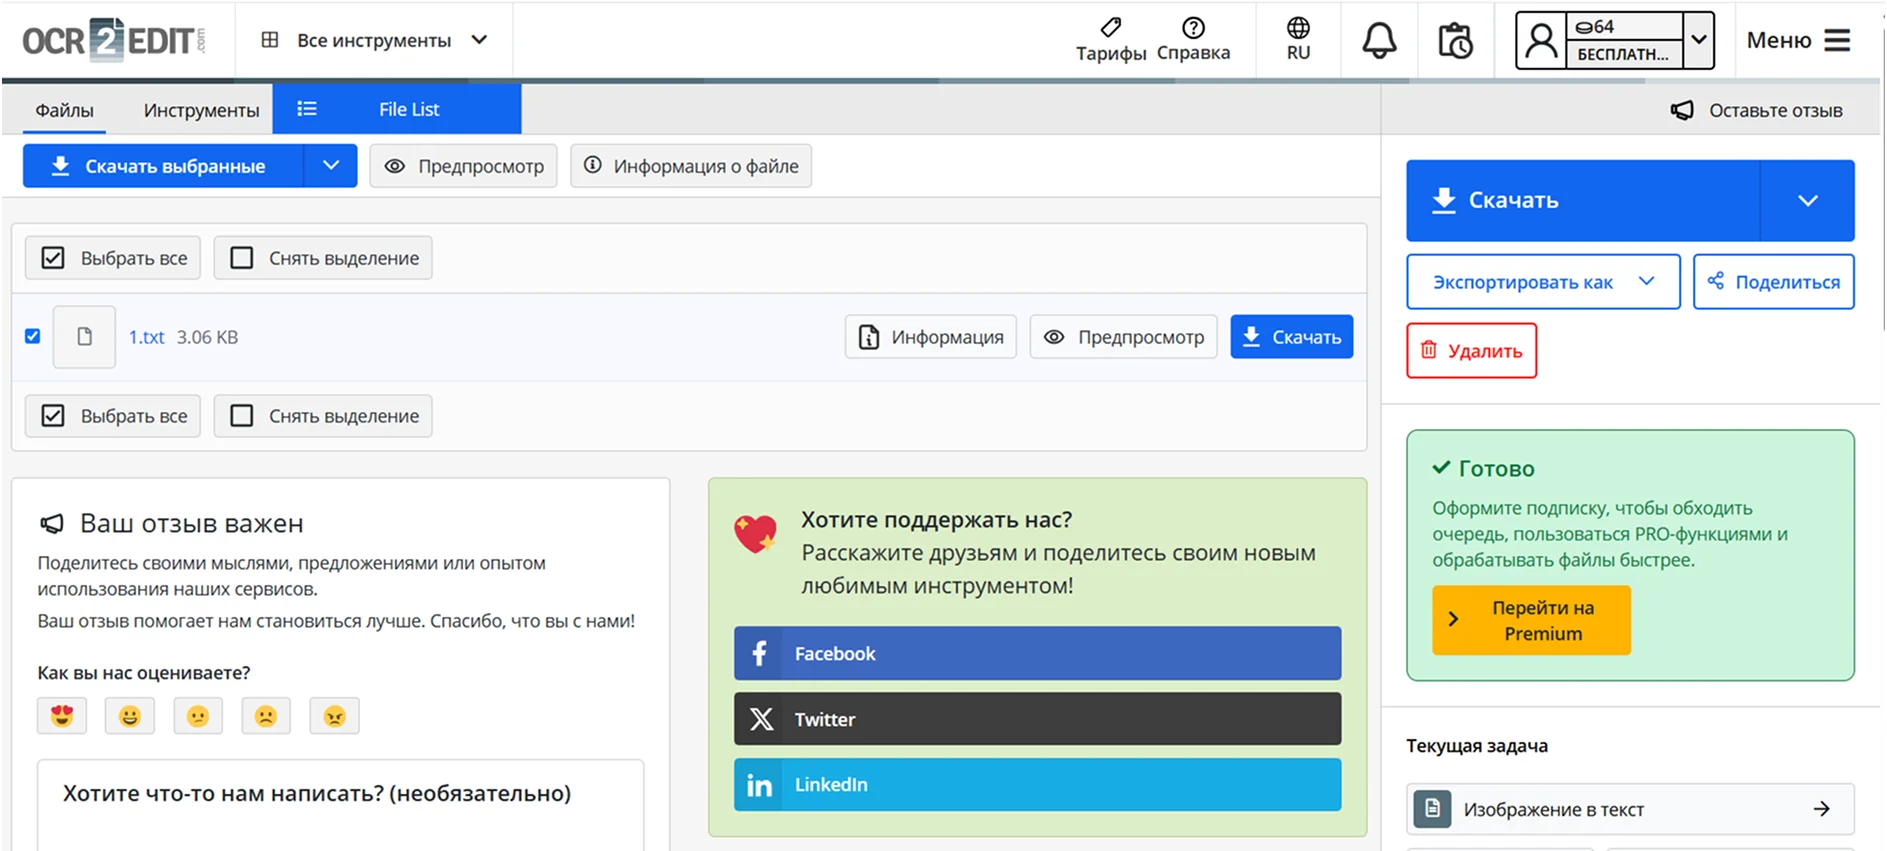Click the notification bell icon
This screenshot has height=851, width=1887.
(1379, 41)
